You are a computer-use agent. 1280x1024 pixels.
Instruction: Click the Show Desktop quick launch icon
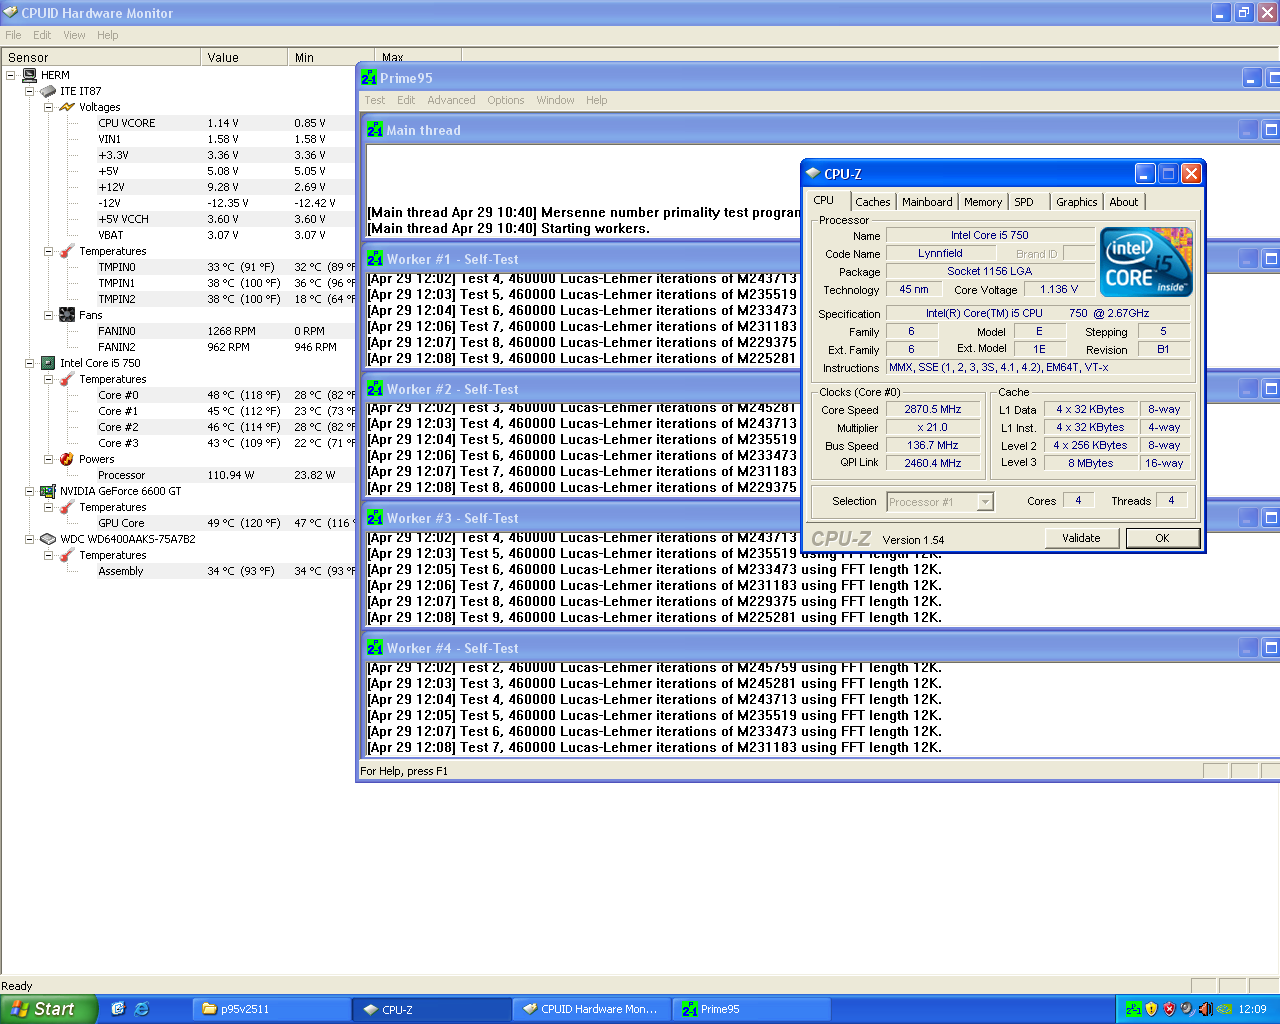tap(118, 1009)
